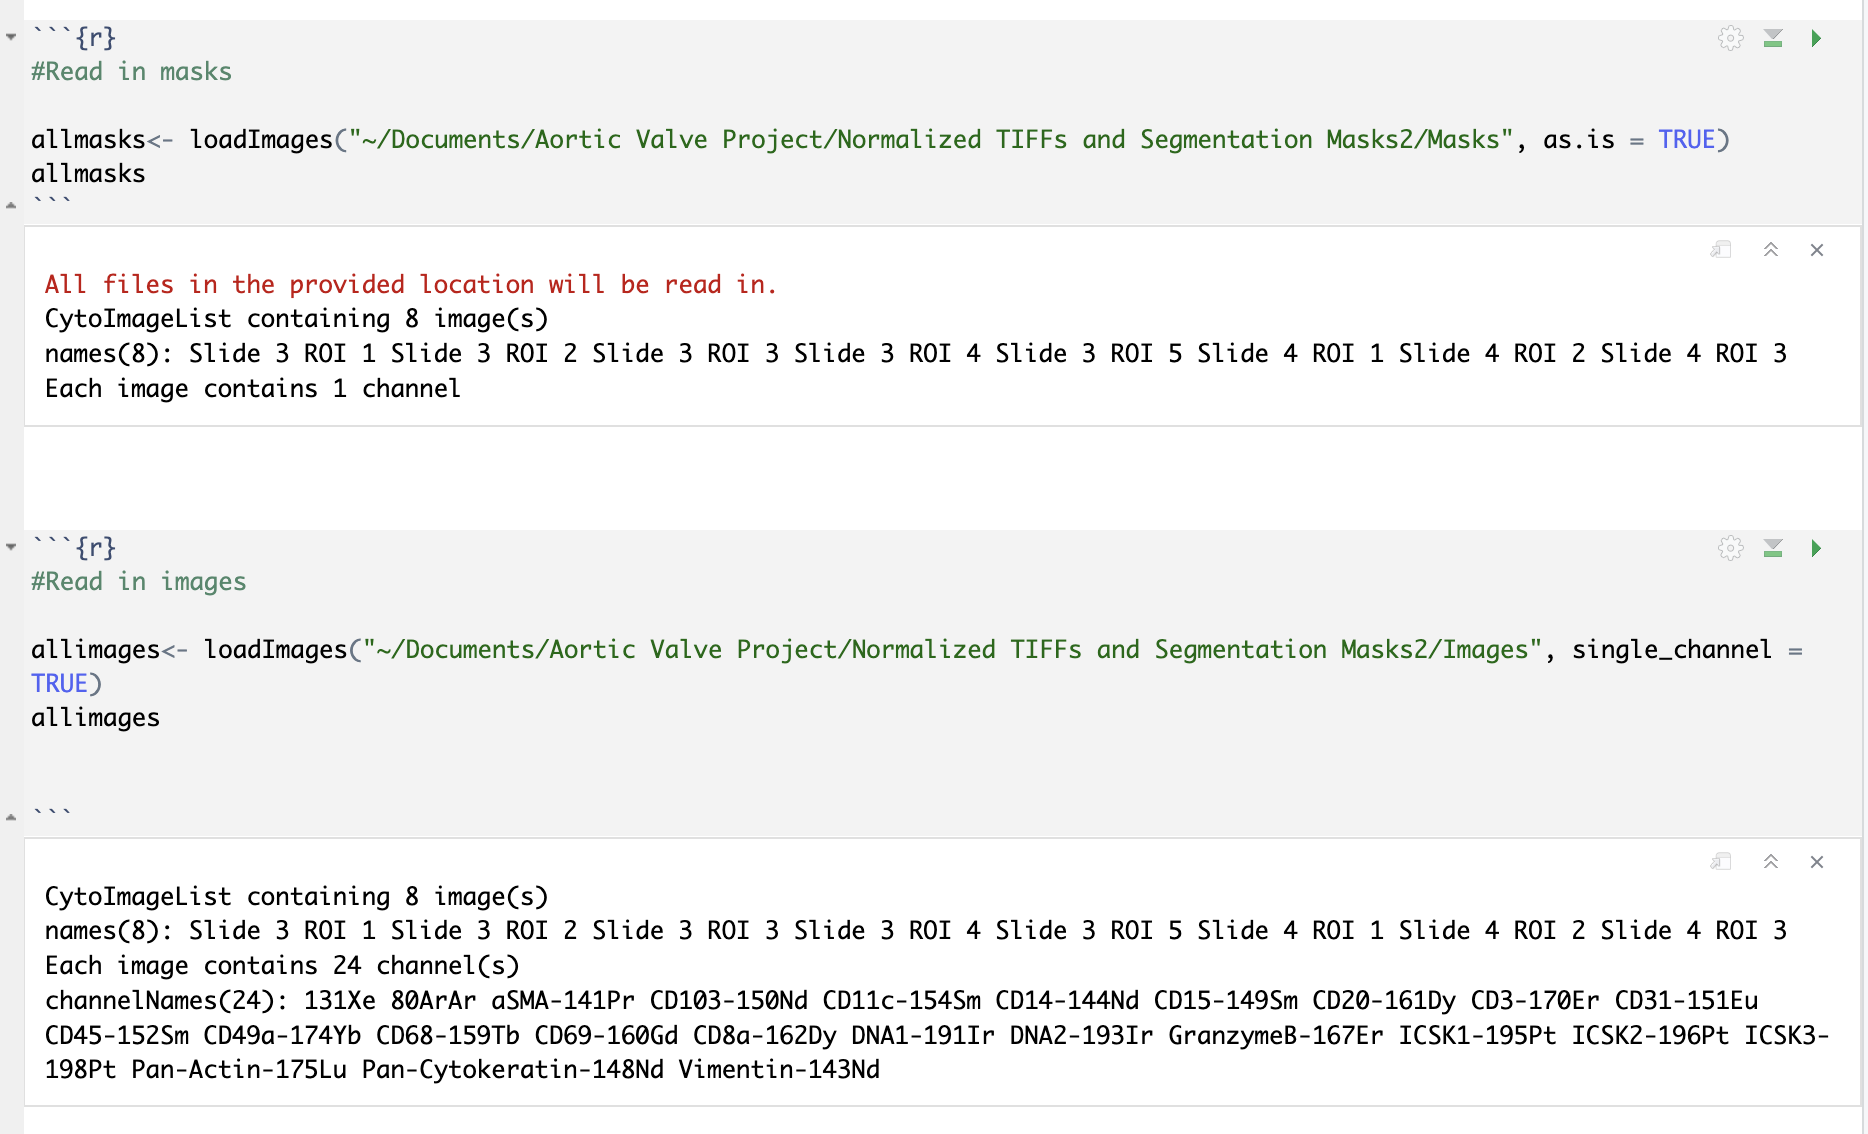Open chunk options gear for the masks chunk

coord(1729,39)
